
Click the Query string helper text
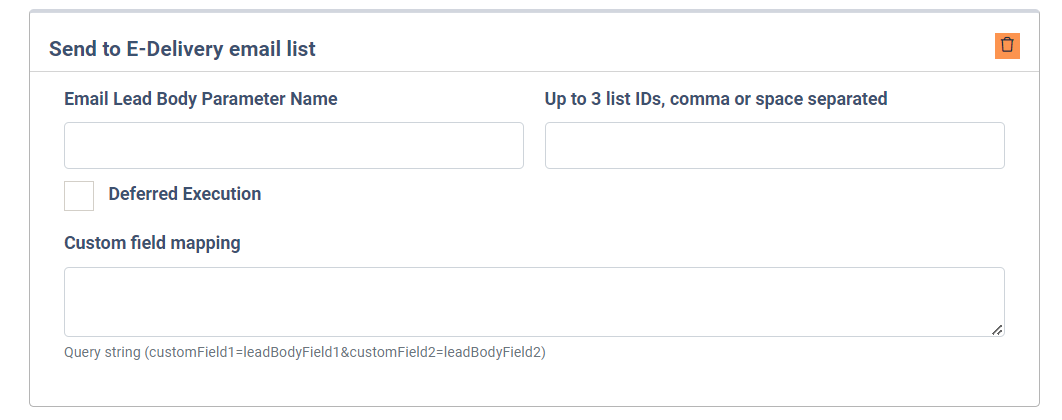(305, 352)
